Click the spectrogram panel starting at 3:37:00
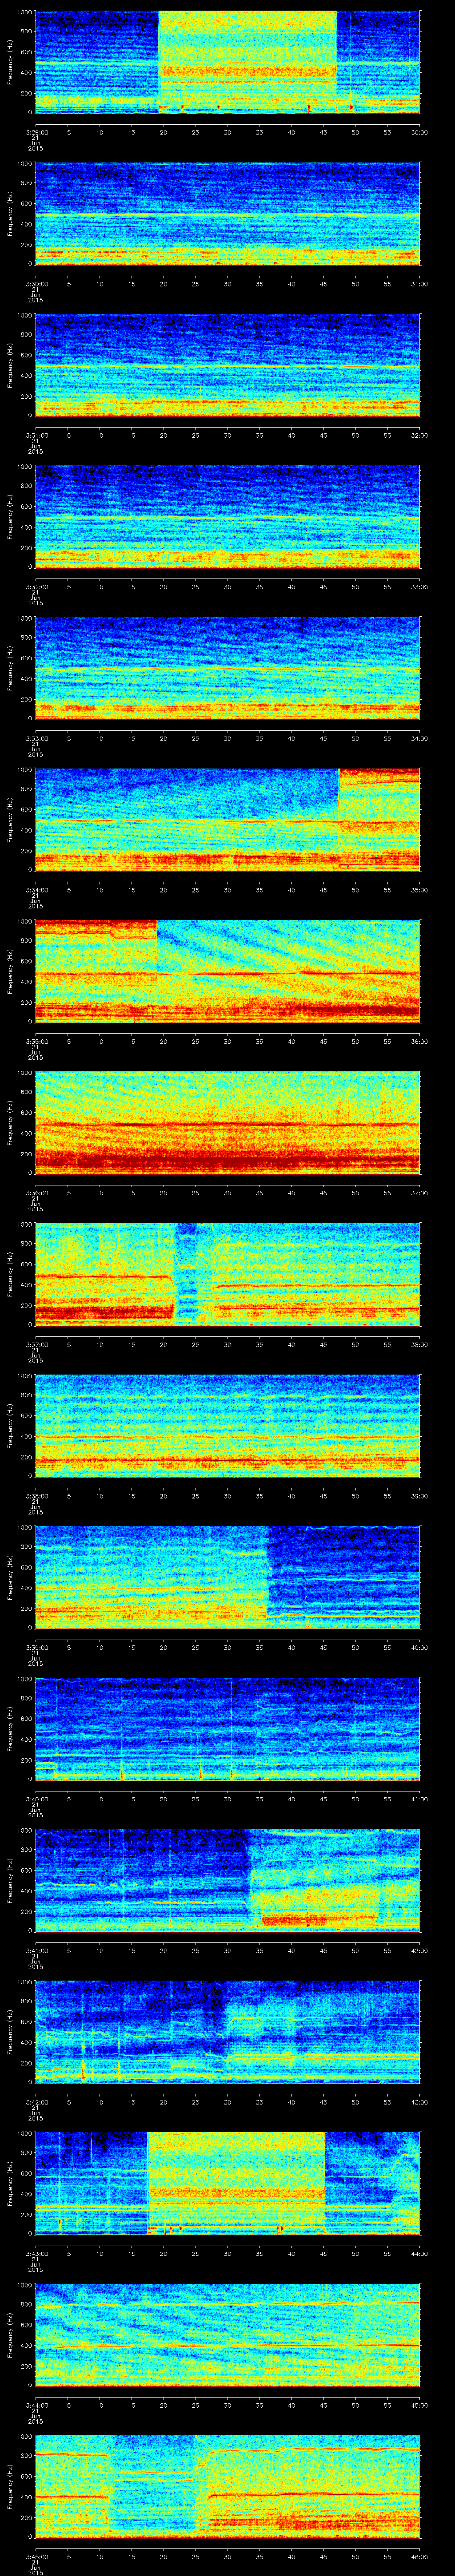This screenshot has height=2576, width=455. [x=227, y=1275]
